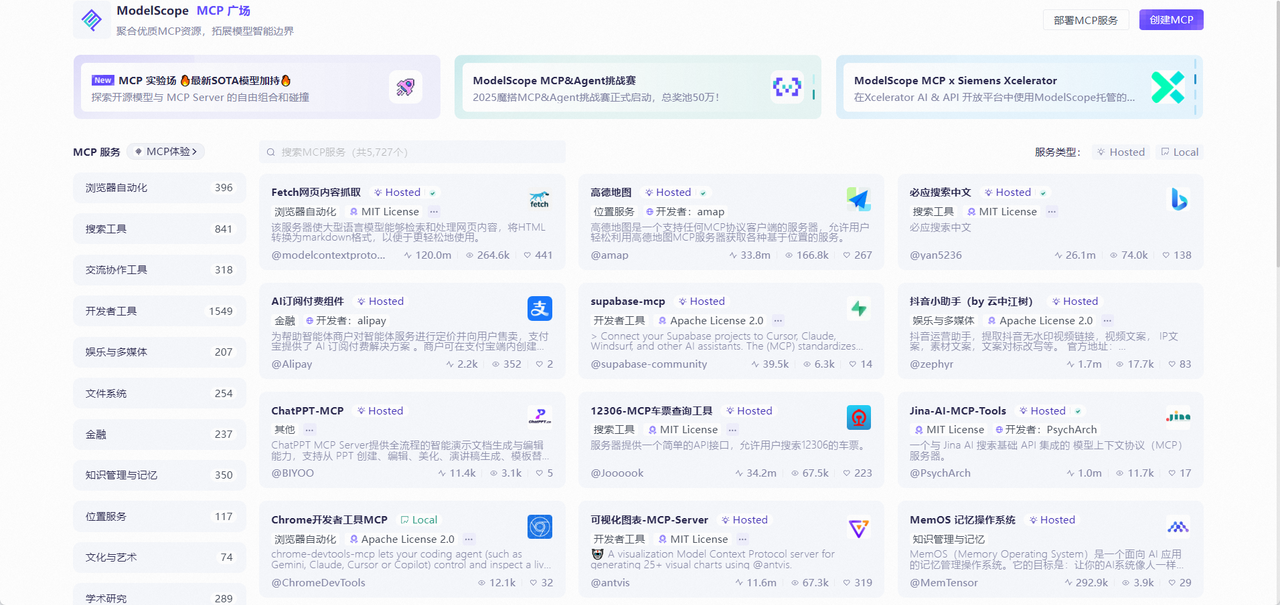
Task: Click the Amap paper-plane logo icon
Action: (x=858, y=199)
